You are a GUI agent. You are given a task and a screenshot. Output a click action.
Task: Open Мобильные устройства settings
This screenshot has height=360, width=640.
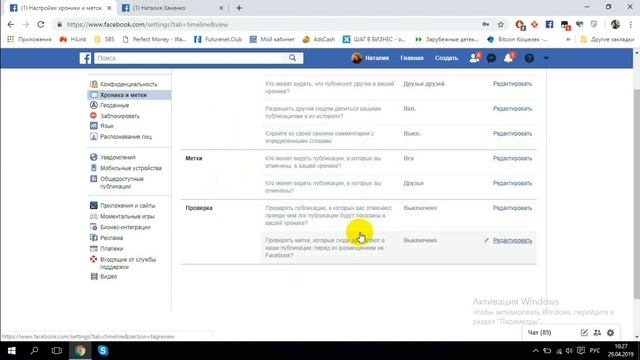[131, 168]
